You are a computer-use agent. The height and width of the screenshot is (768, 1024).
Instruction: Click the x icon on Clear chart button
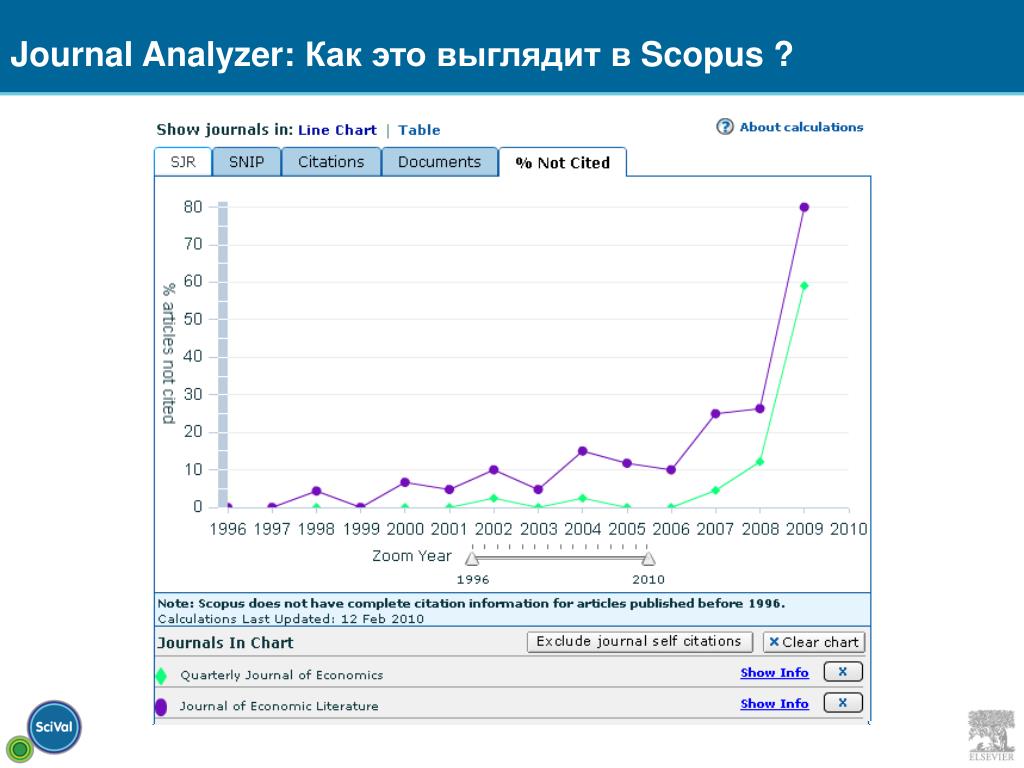point(774,642)
